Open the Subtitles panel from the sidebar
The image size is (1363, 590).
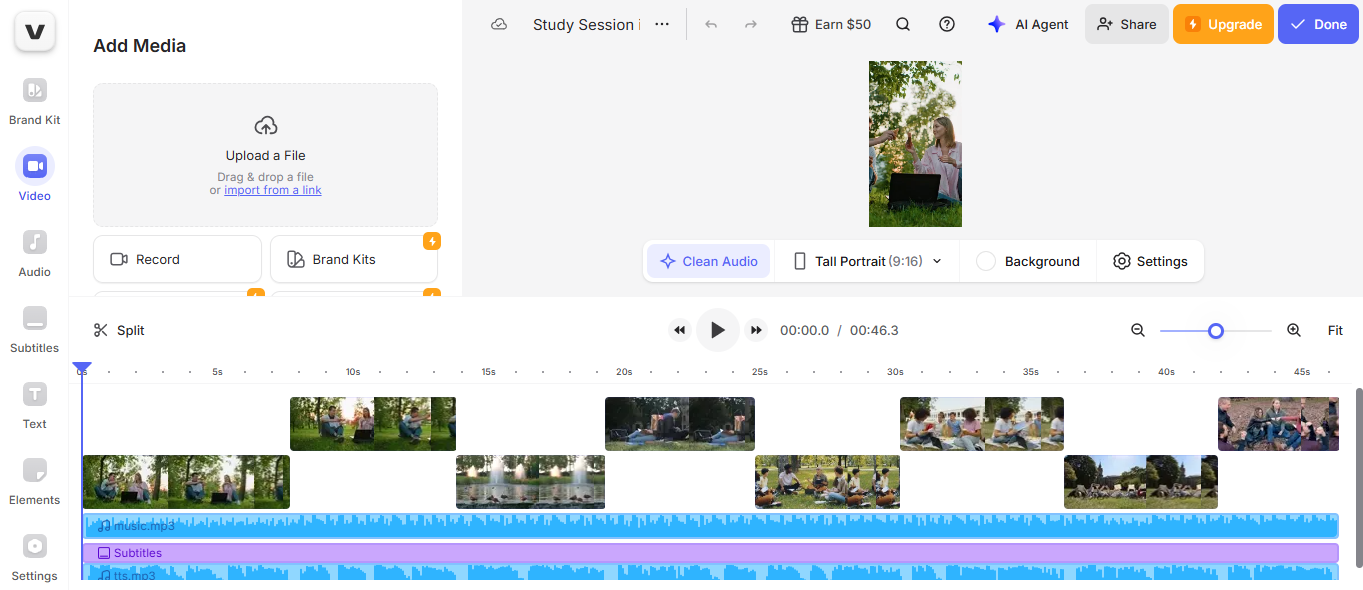(34, 328)
